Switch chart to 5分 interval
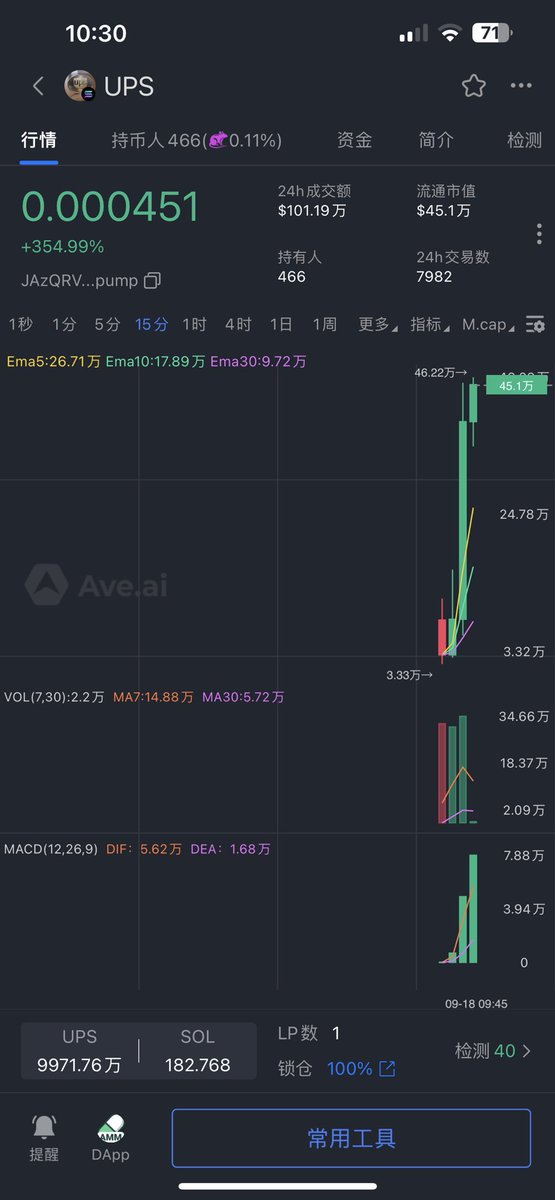Viewport: 555px width, 1200px height. pyautogui.click(x=107, y=324)
